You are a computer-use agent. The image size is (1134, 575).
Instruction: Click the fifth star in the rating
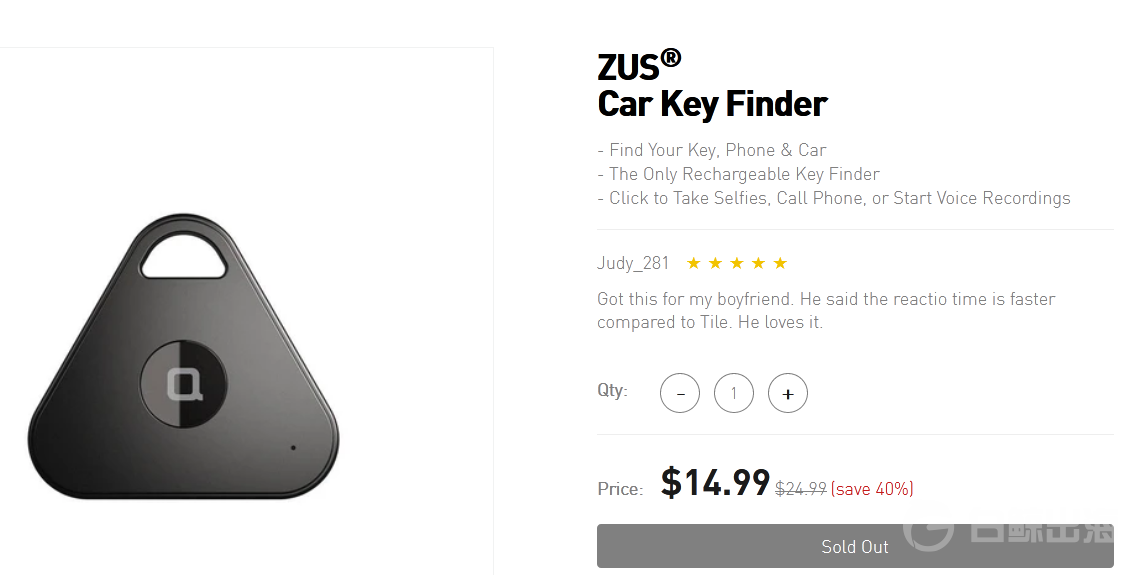[x=780, y=263]
